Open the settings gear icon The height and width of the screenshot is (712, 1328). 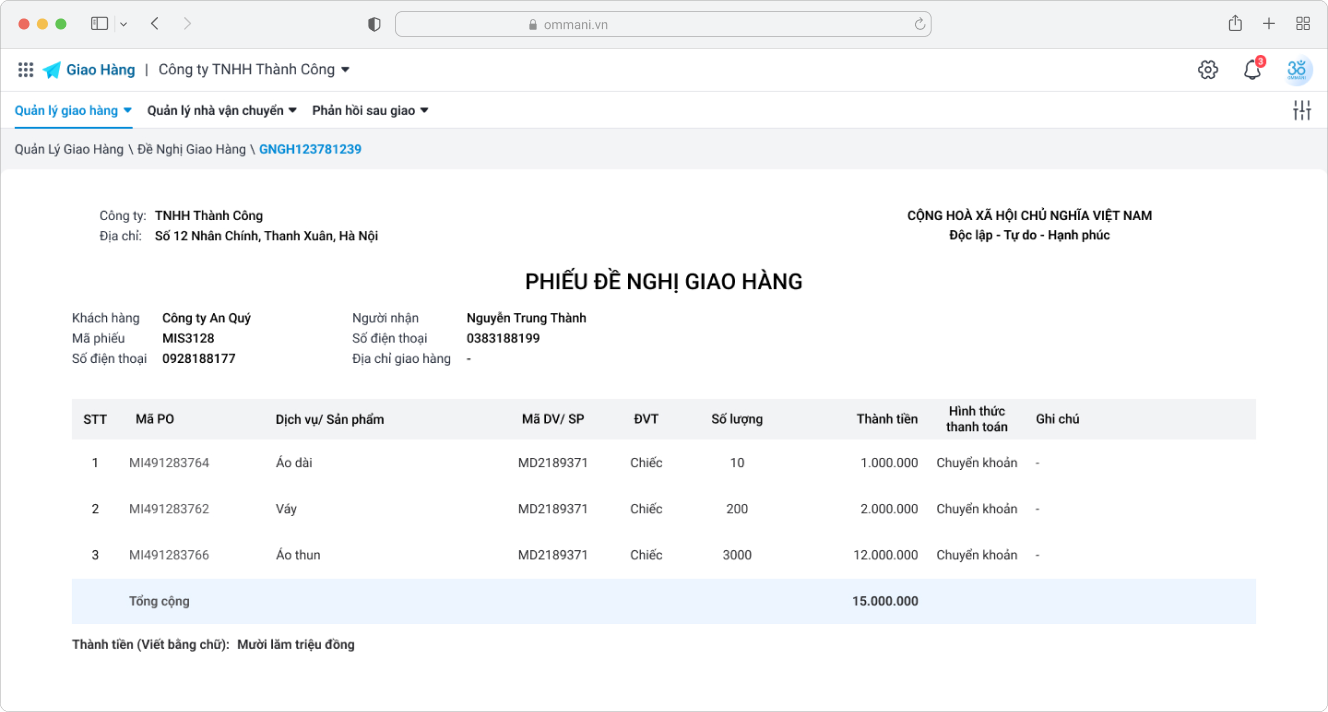[x=1208, y=70]
